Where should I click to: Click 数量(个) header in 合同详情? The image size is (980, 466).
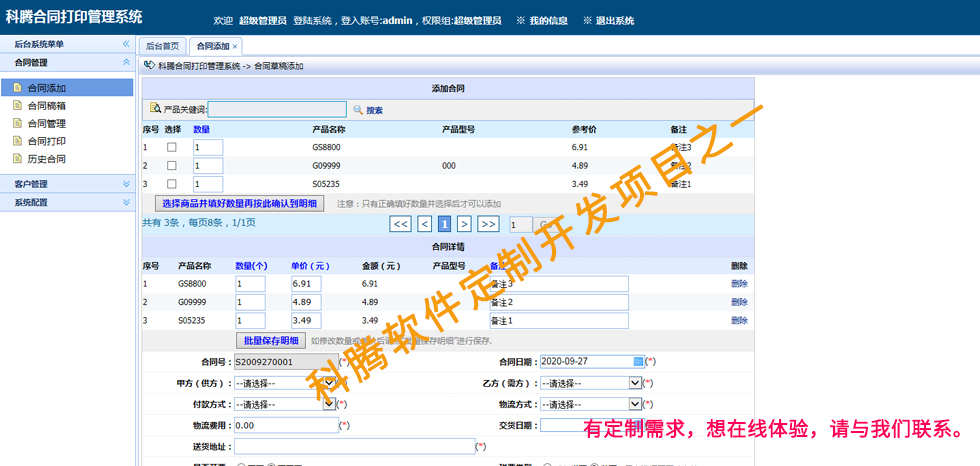tap(251, 266)
